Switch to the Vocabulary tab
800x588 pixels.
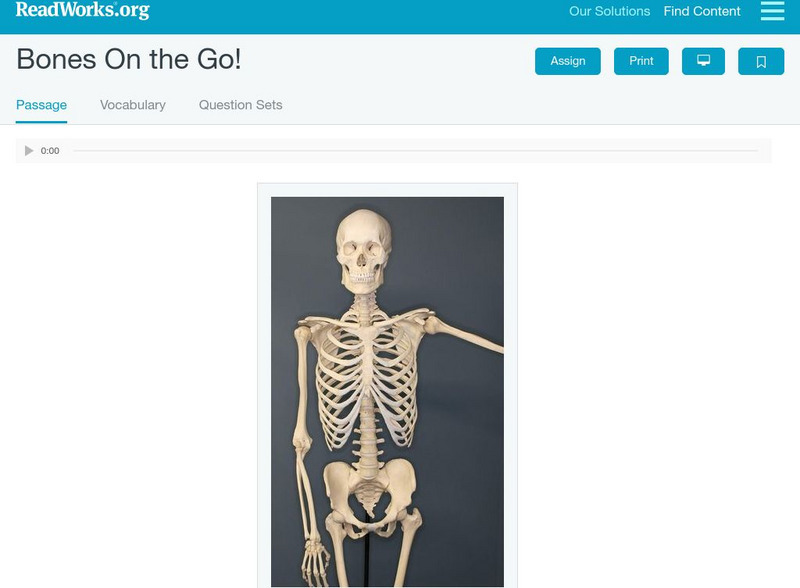pos(133,105)
